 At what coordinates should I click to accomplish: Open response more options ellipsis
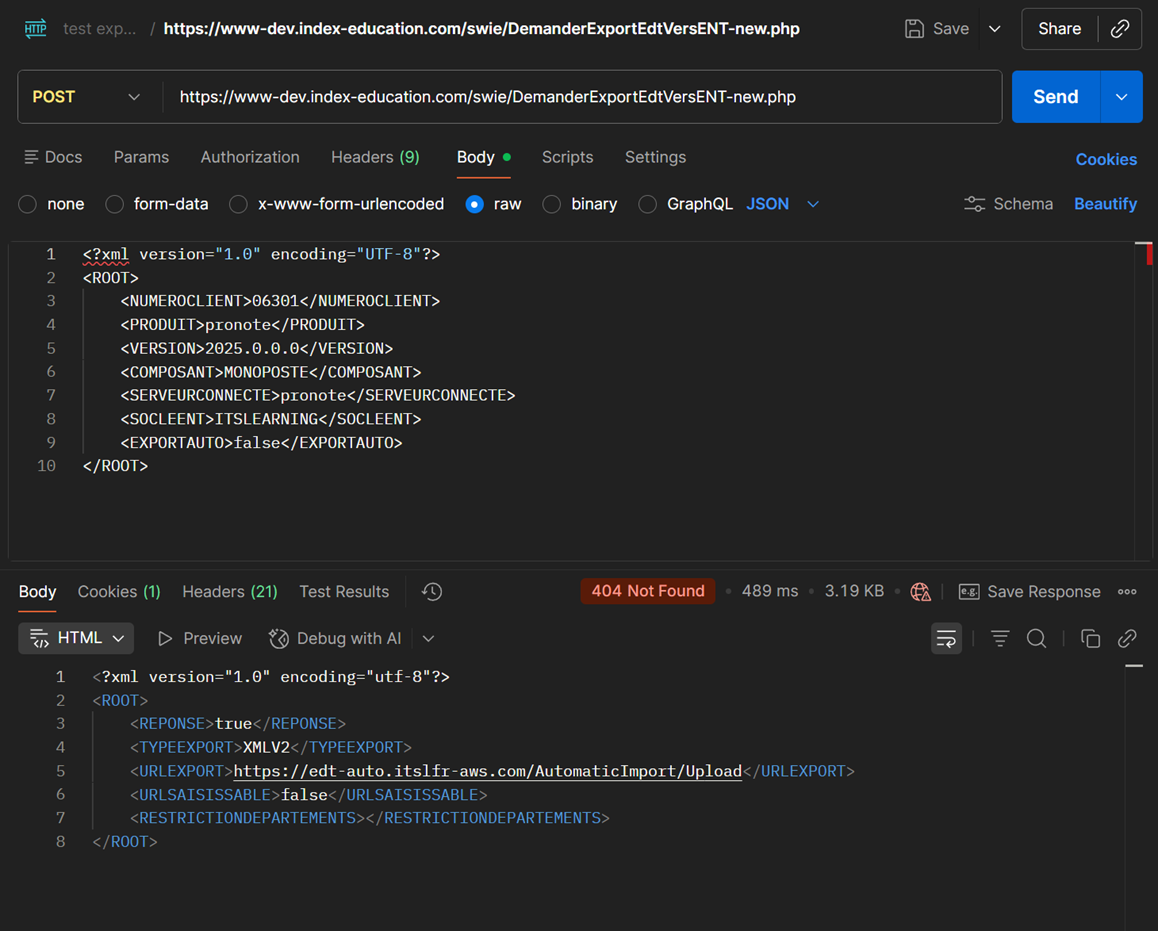coord(1127,591)
